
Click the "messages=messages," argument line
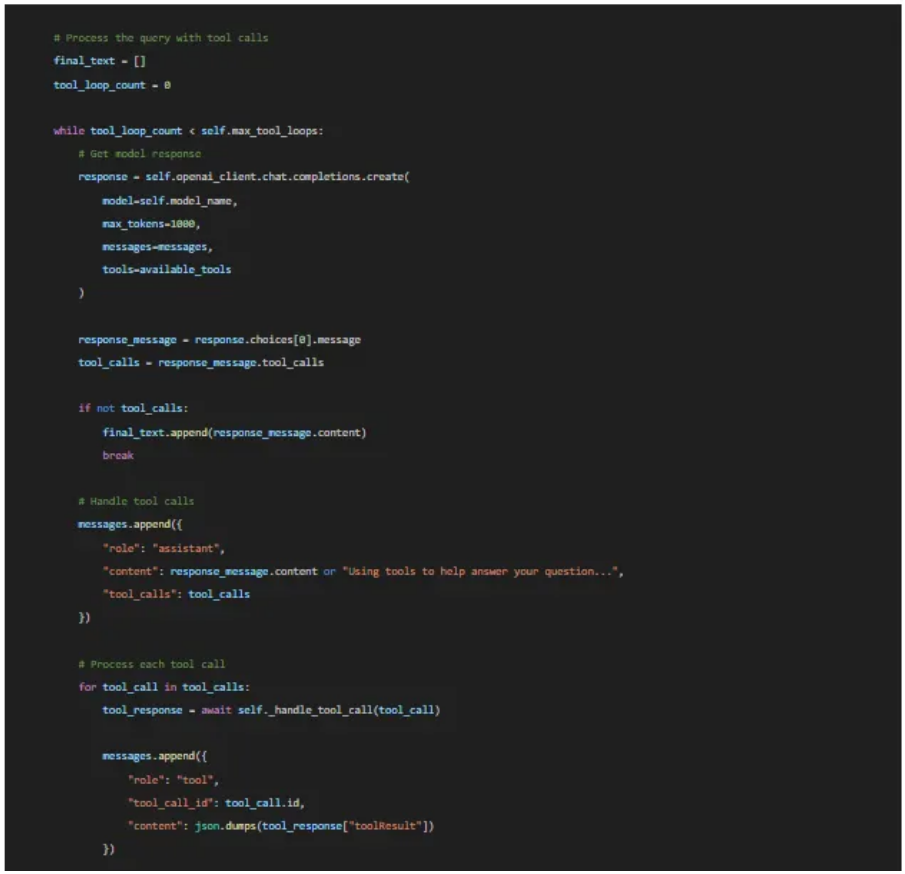coord(157,246)
